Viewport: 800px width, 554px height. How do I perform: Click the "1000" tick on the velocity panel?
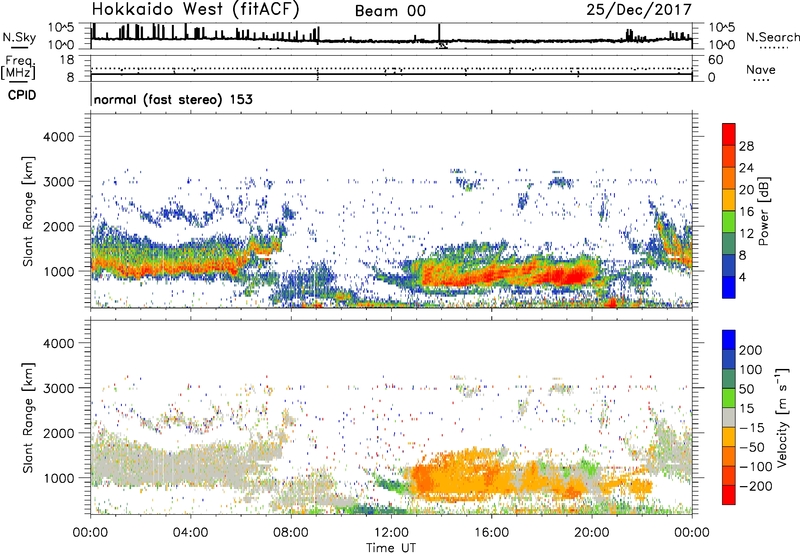pos(59,478)
